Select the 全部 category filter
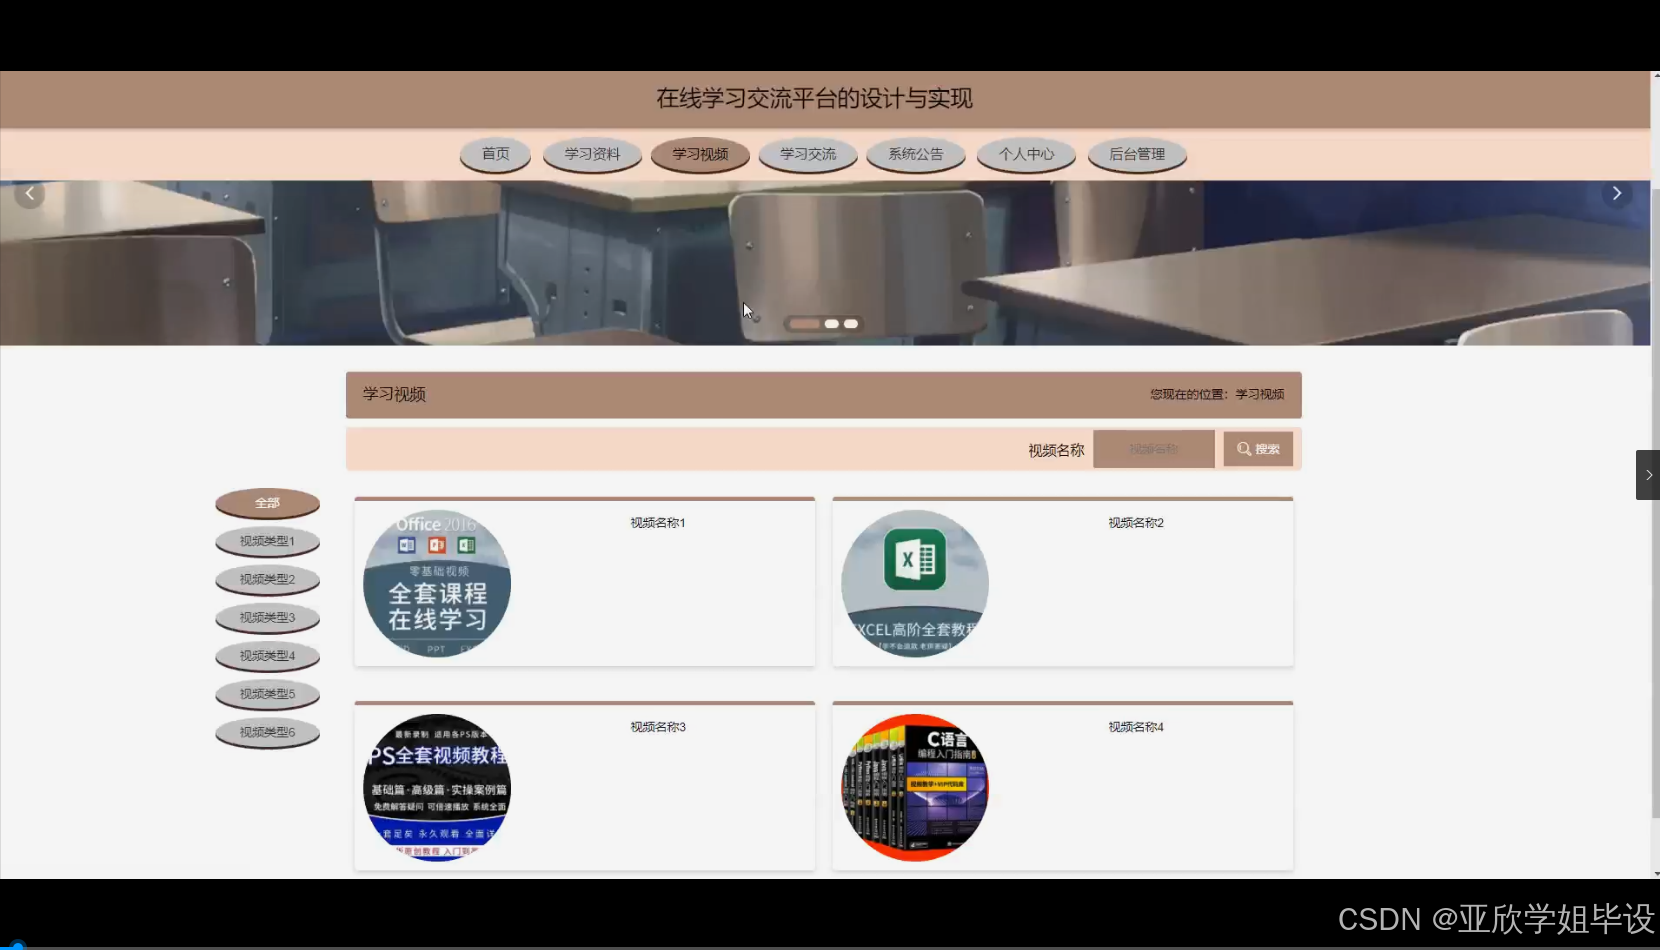 (x=267, y=503)
